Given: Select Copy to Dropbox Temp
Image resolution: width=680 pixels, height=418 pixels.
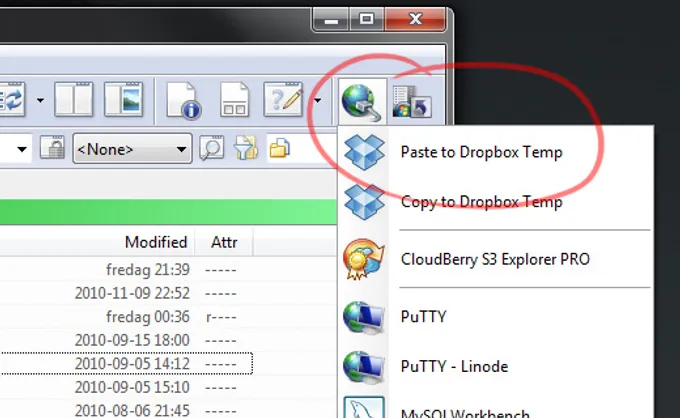Looking at the screenshot, I should point(481,202).
